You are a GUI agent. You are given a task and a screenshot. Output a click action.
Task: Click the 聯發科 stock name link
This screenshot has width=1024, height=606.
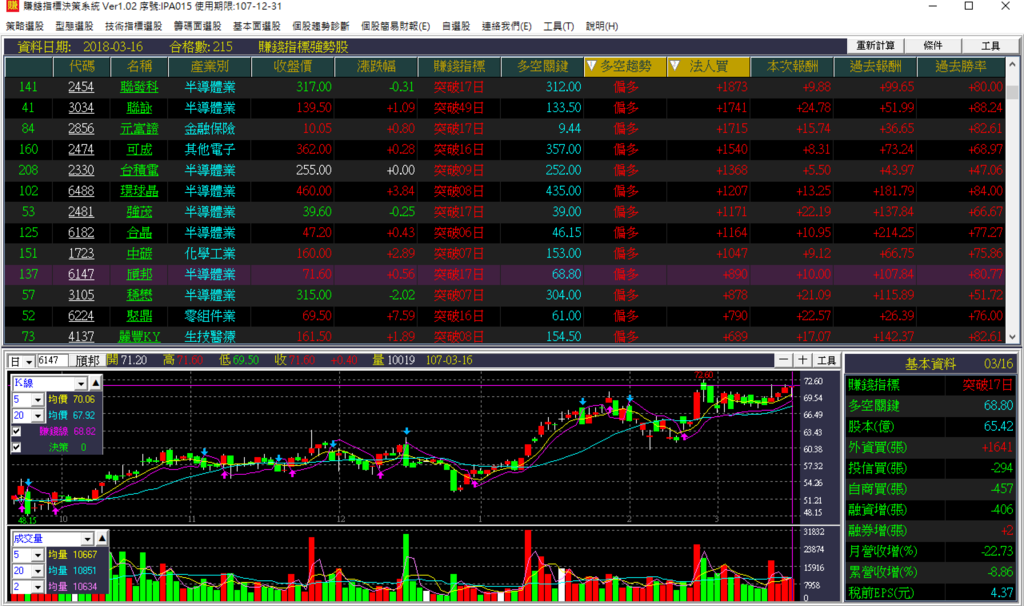[139, 87]
